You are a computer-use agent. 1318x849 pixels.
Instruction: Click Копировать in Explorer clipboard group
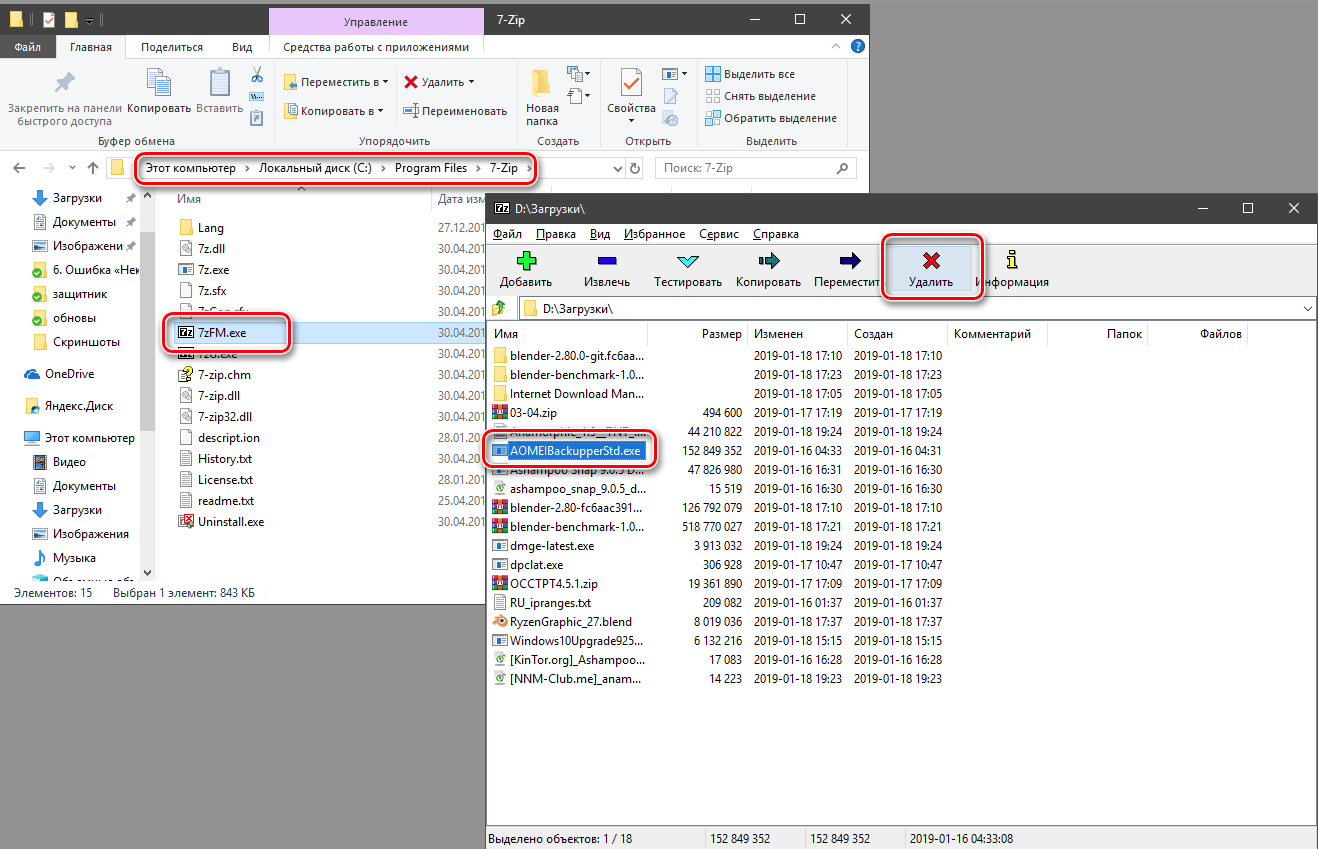pos(159,92)
